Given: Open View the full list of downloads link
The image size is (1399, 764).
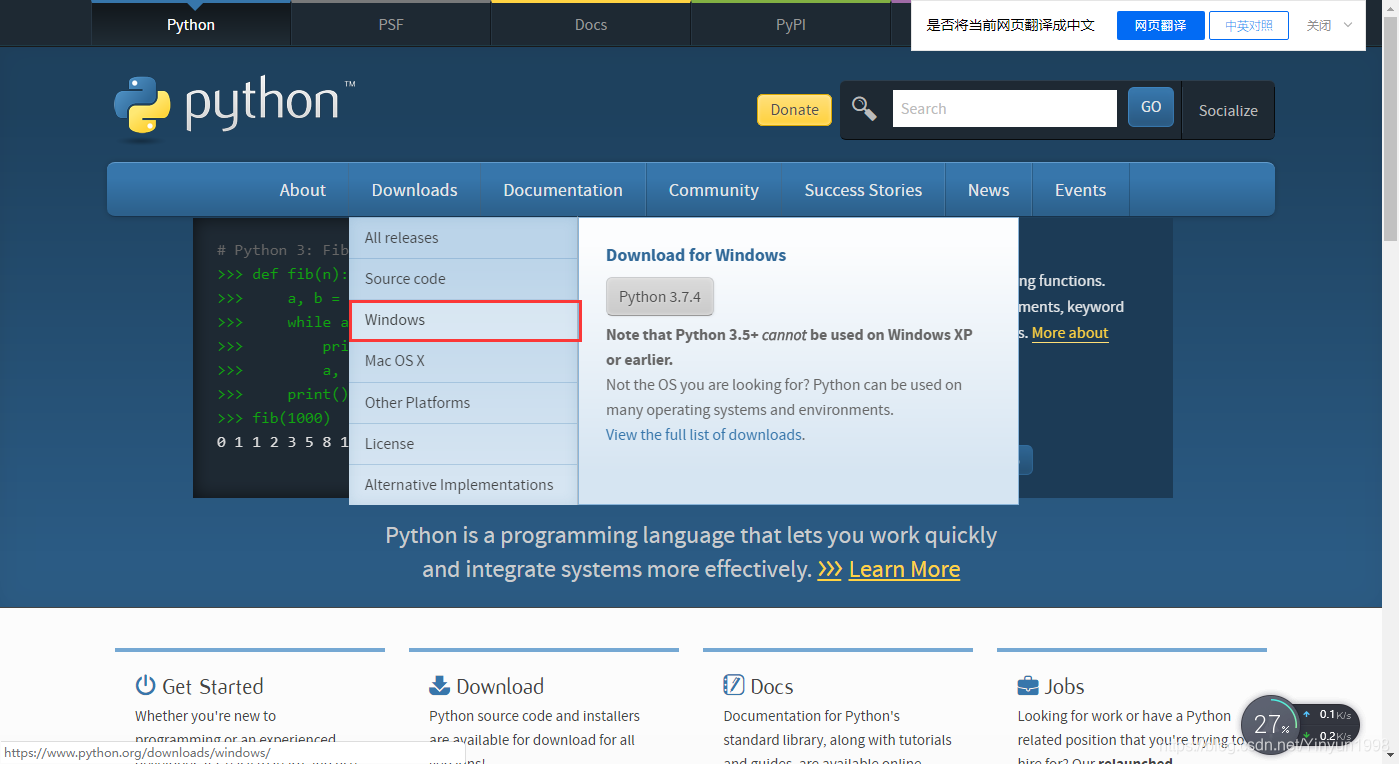Looking at the screenshot, I should [x=704, y=435].
